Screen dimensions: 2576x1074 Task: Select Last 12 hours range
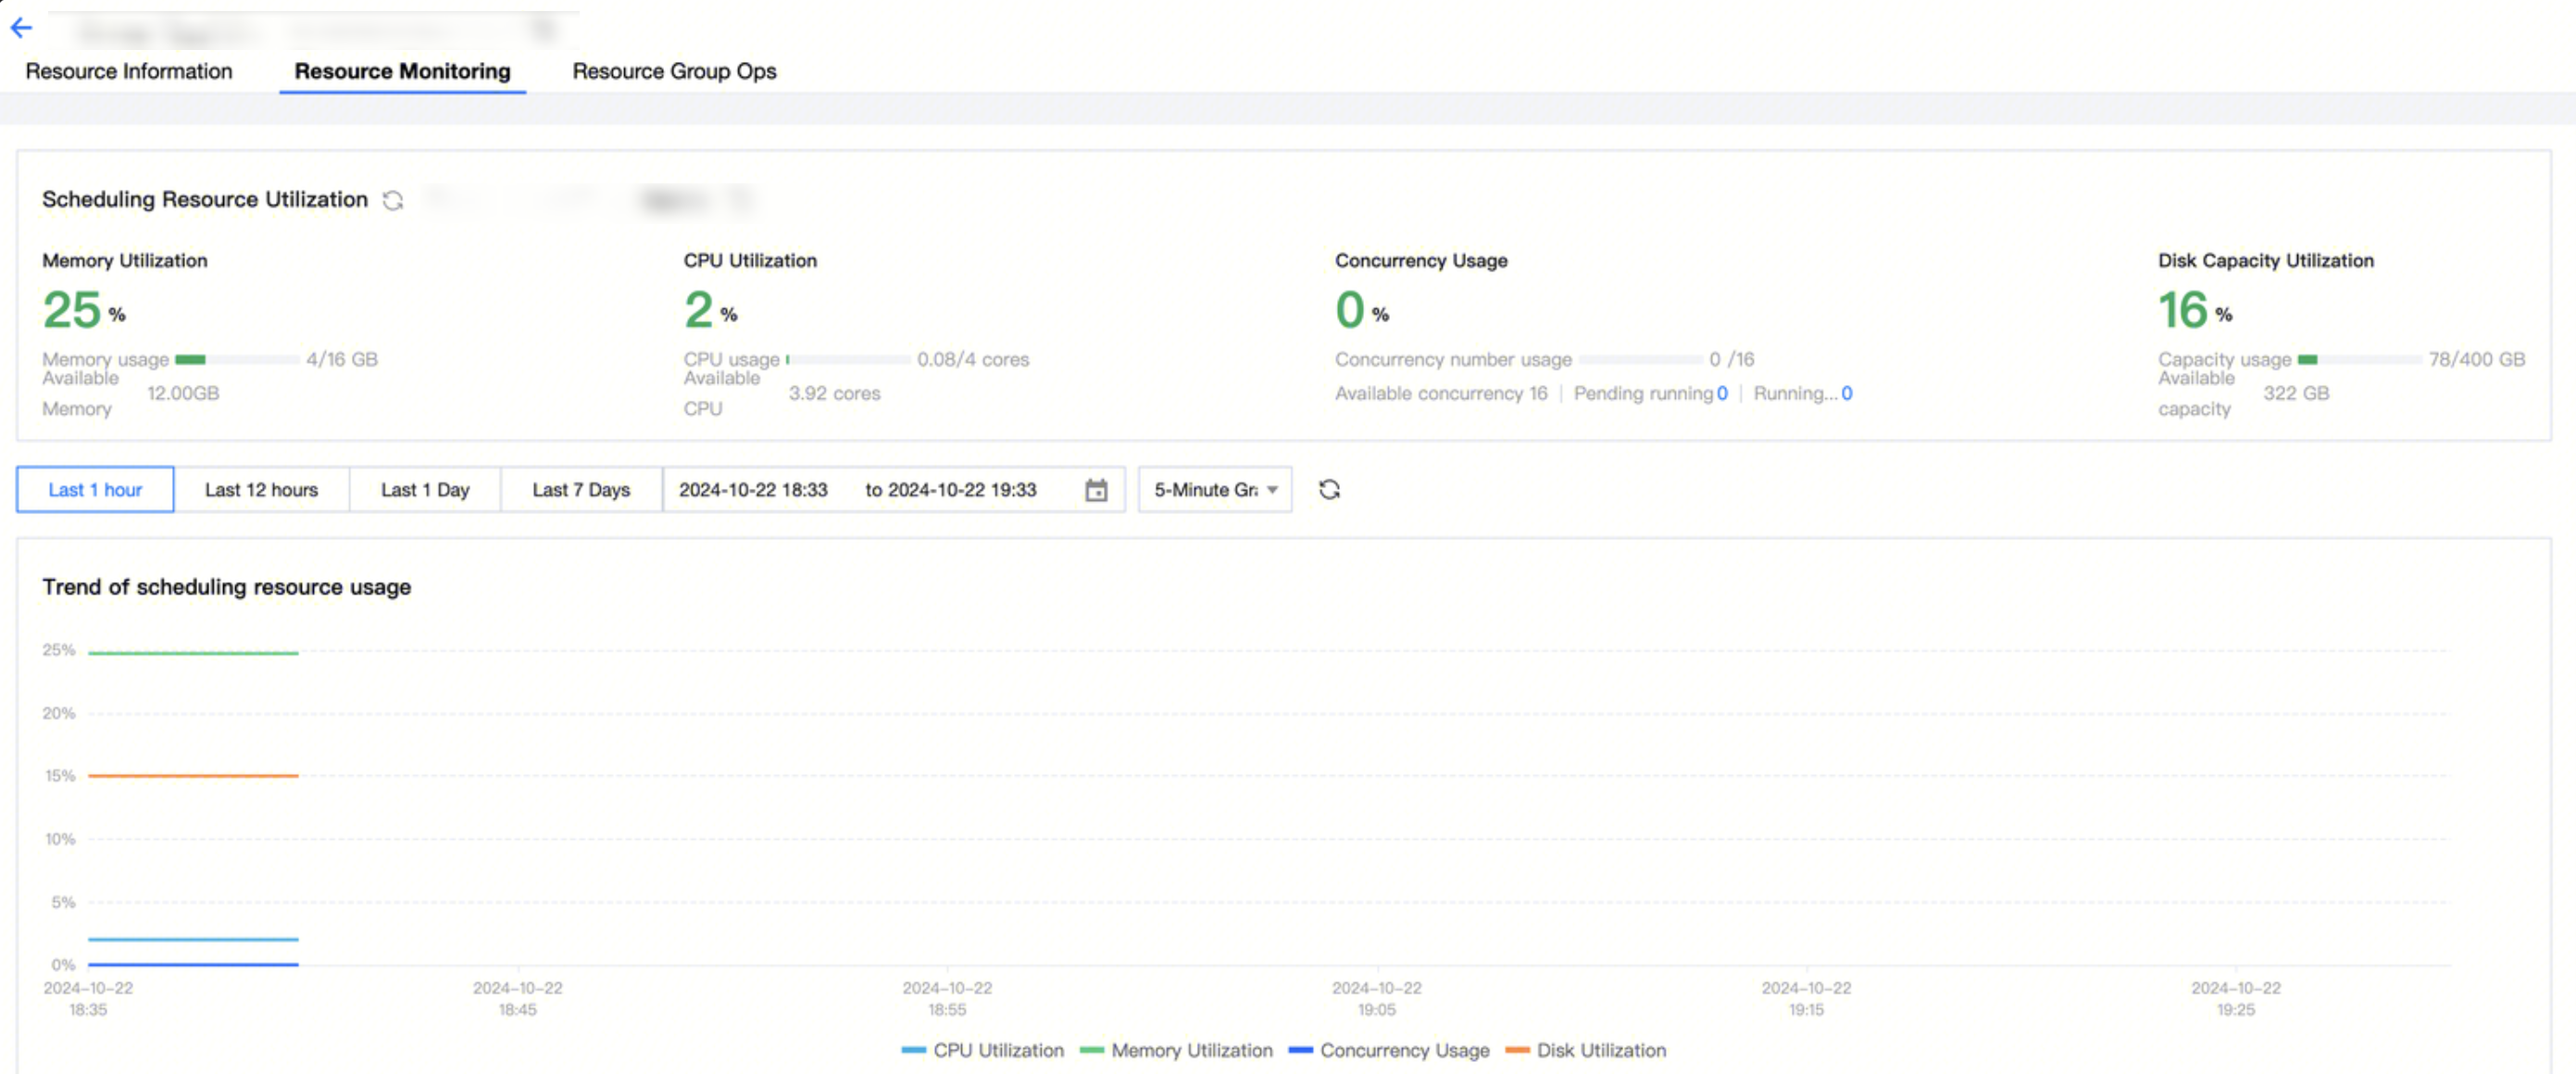[261, 490]
